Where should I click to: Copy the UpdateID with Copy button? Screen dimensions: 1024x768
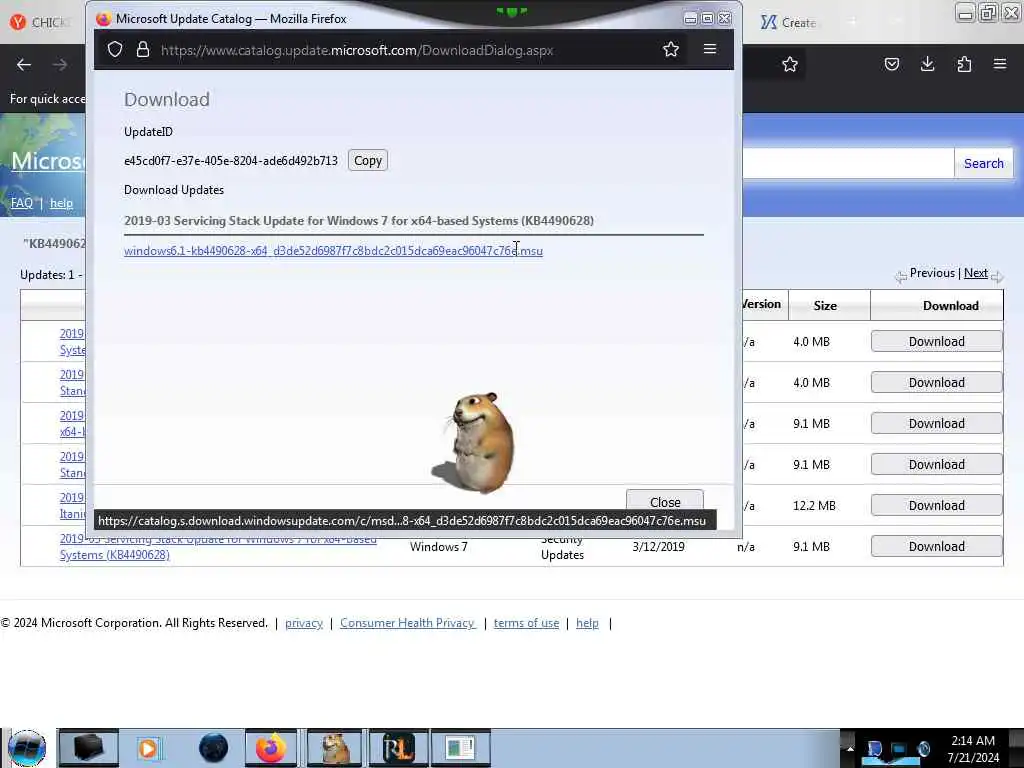(368, 161)
